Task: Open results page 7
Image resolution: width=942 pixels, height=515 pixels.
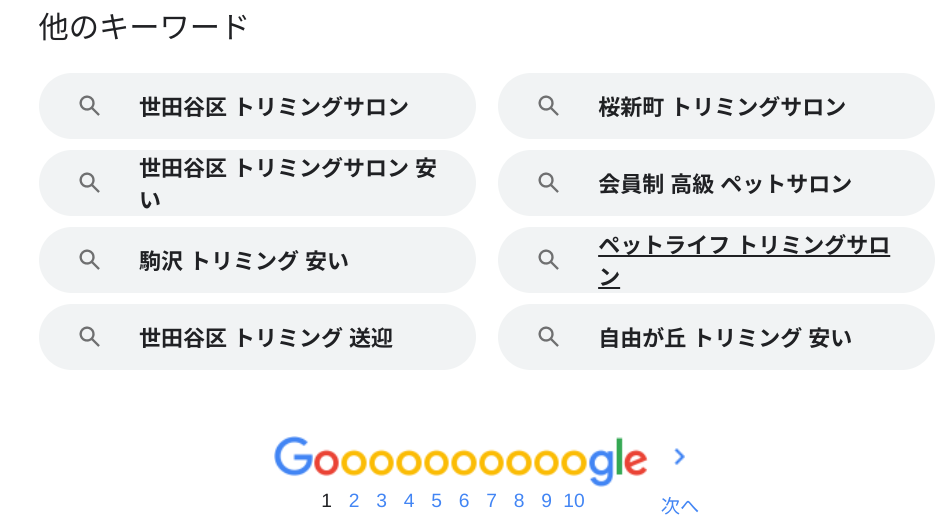Action: (491, 501)
